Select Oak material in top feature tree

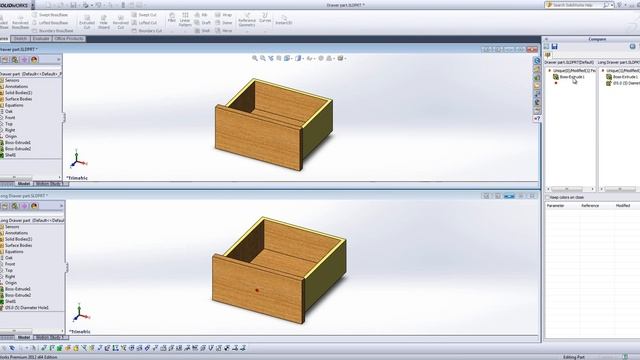click(x=9, y=111)
